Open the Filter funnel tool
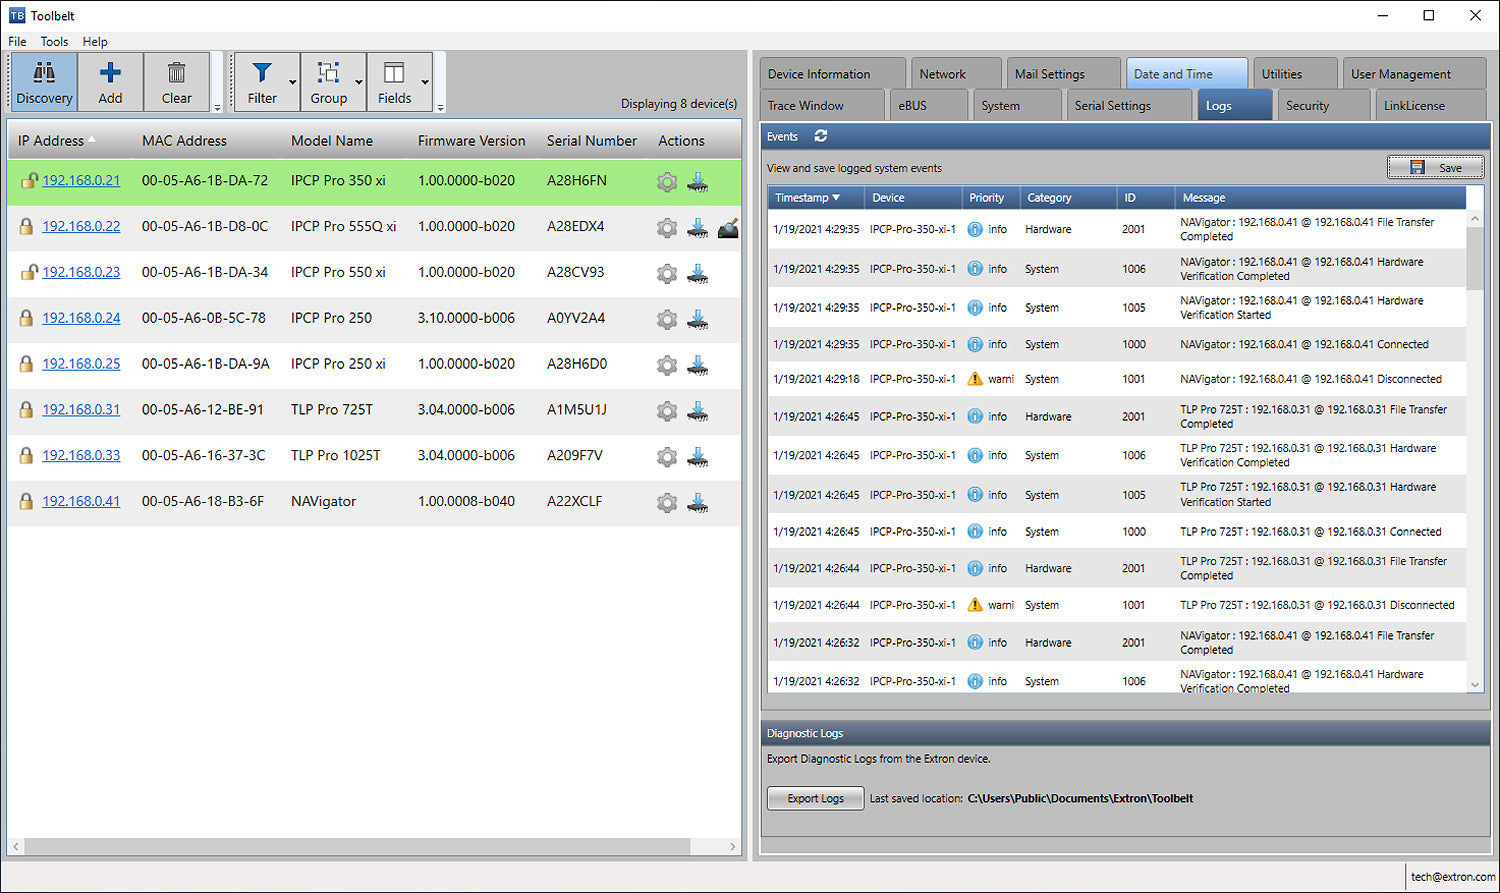This screenshot has height=893, width=1500. (x=262, y=82)
